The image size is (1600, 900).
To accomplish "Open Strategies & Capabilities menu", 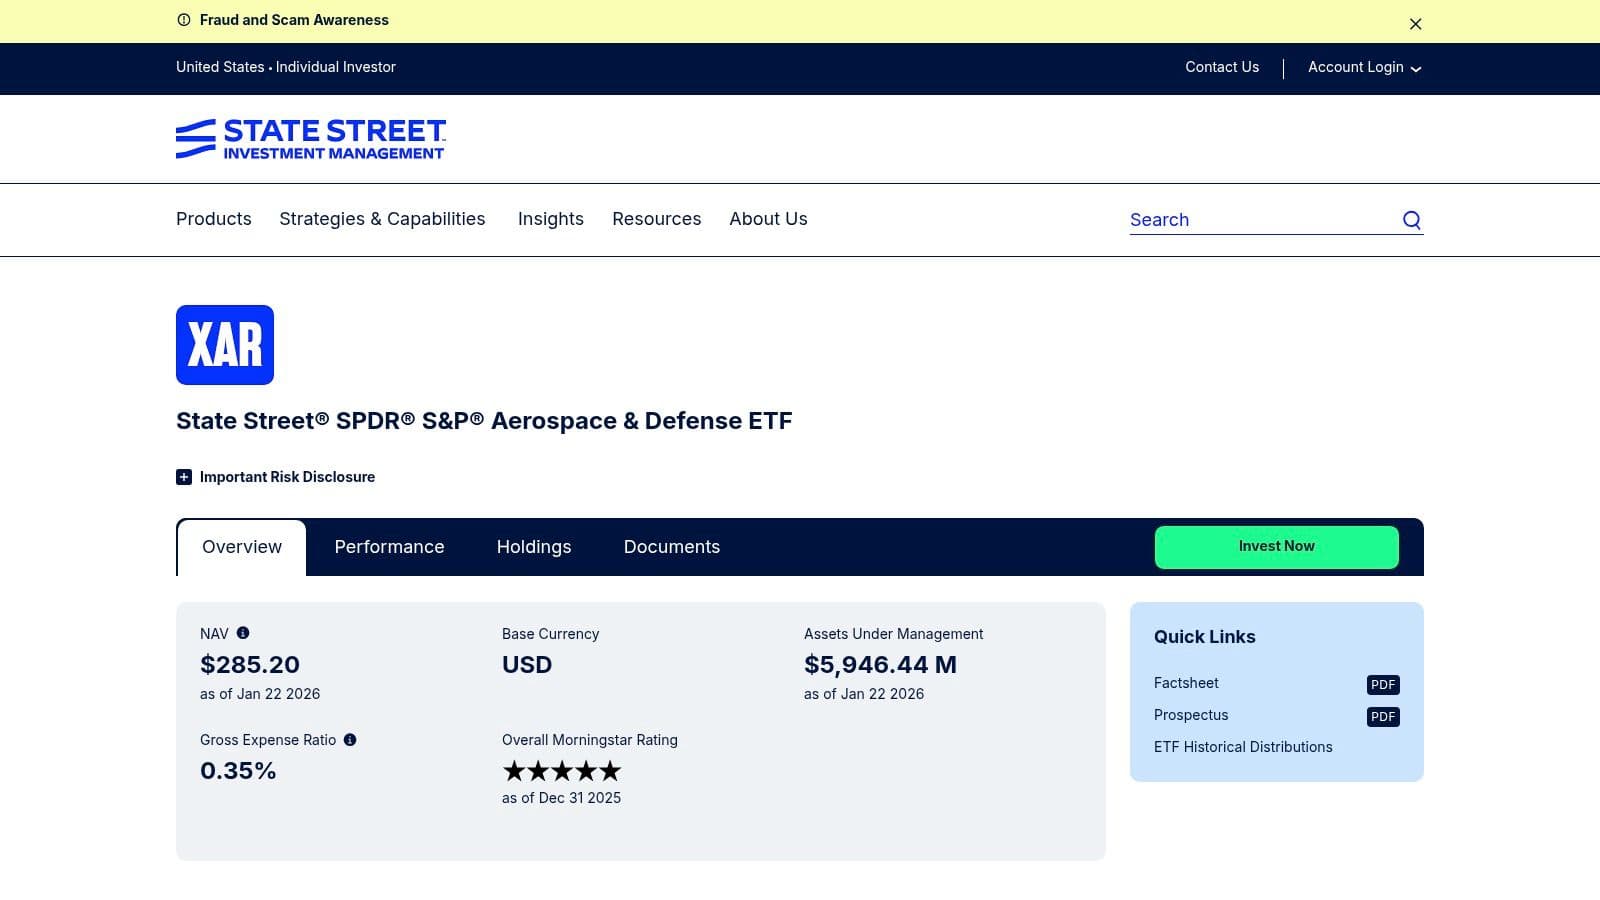I will coord(382,219).
